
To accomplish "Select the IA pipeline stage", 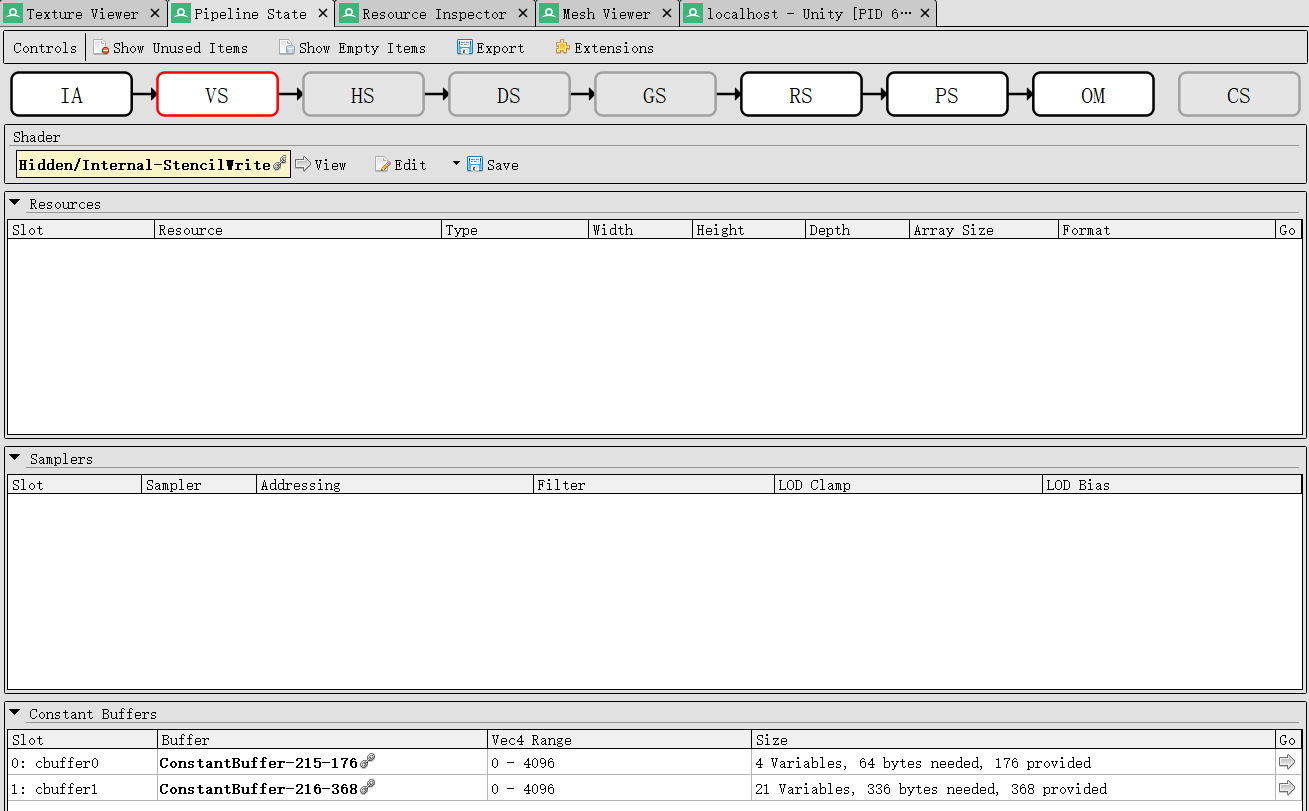I will point(71,95).
